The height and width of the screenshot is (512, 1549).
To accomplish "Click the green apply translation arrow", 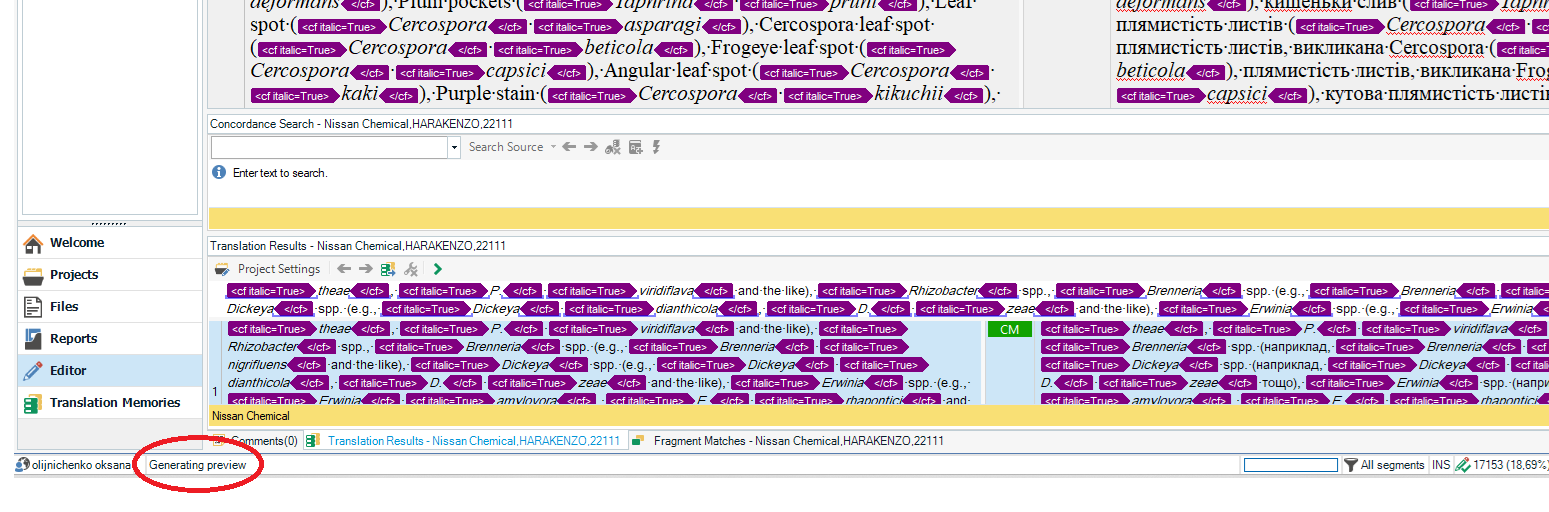I will click(x=438, y=269).
